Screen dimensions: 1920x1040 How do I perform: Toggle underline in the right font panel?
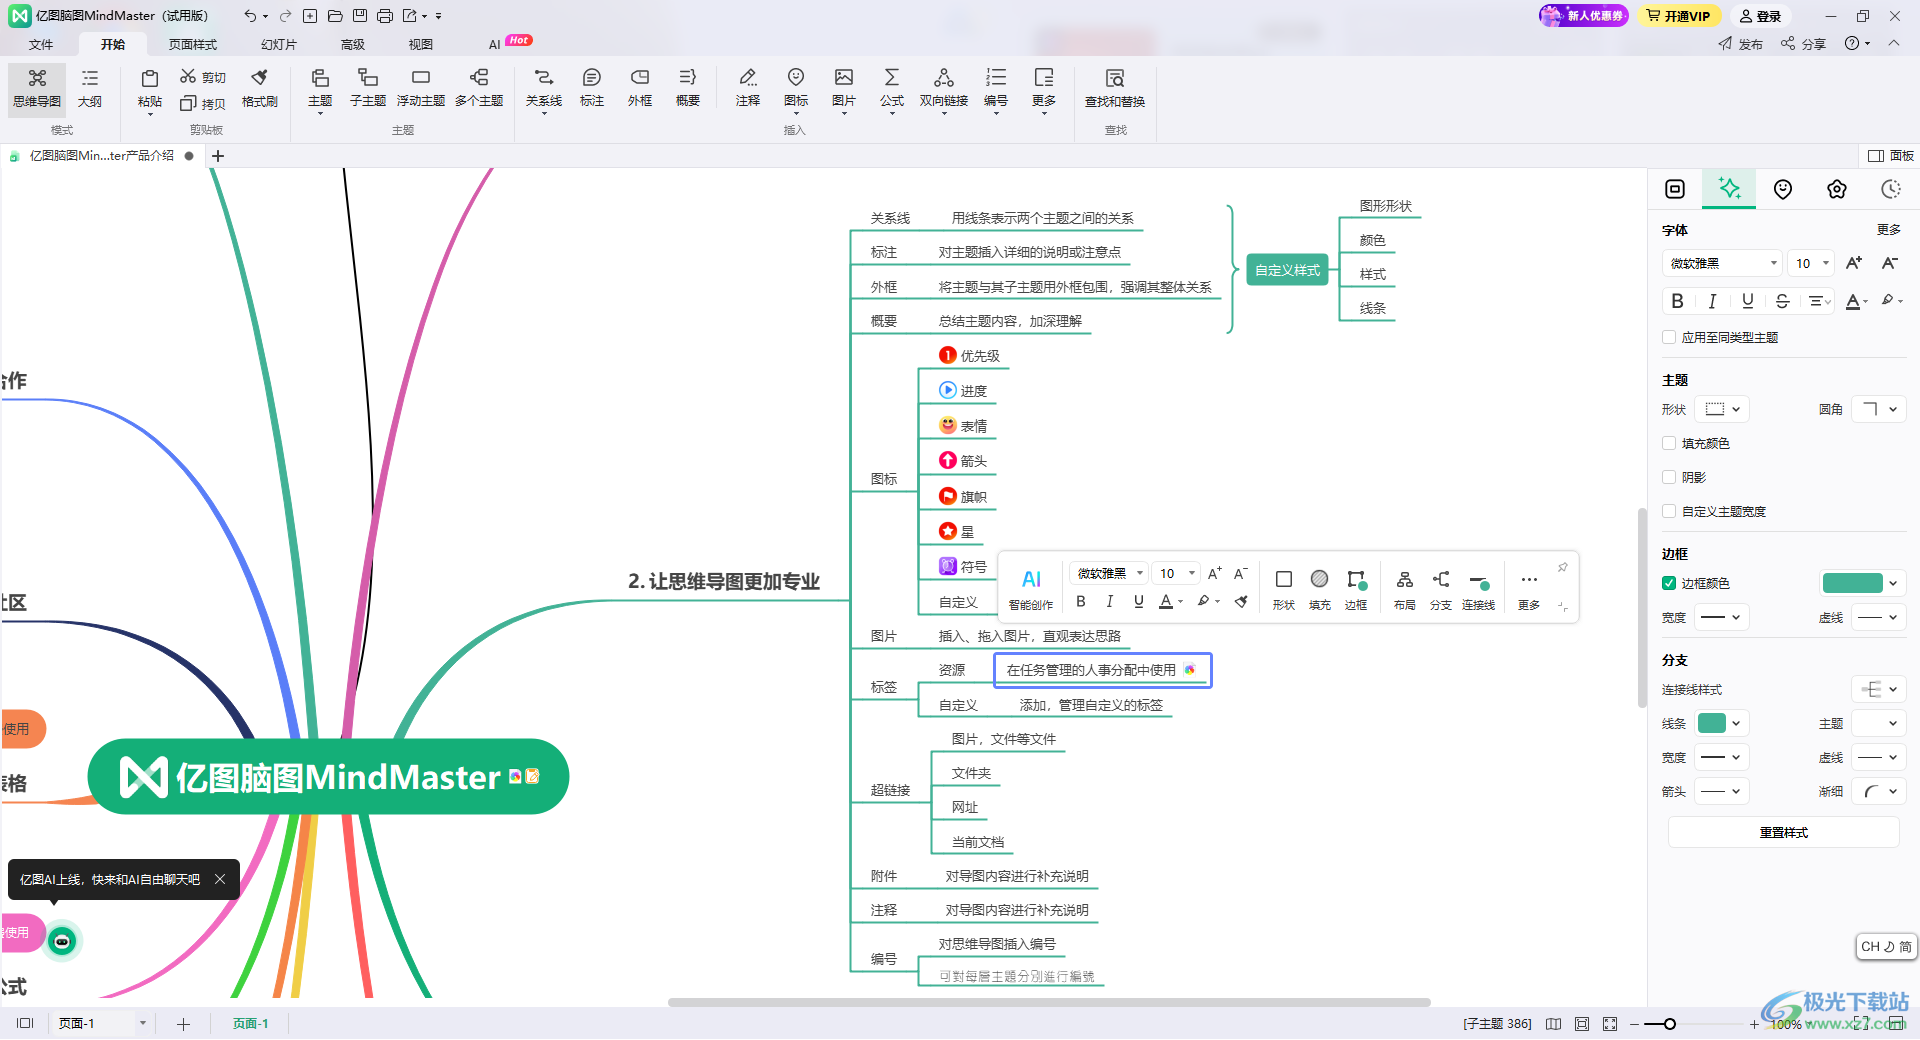(1747, 301)
